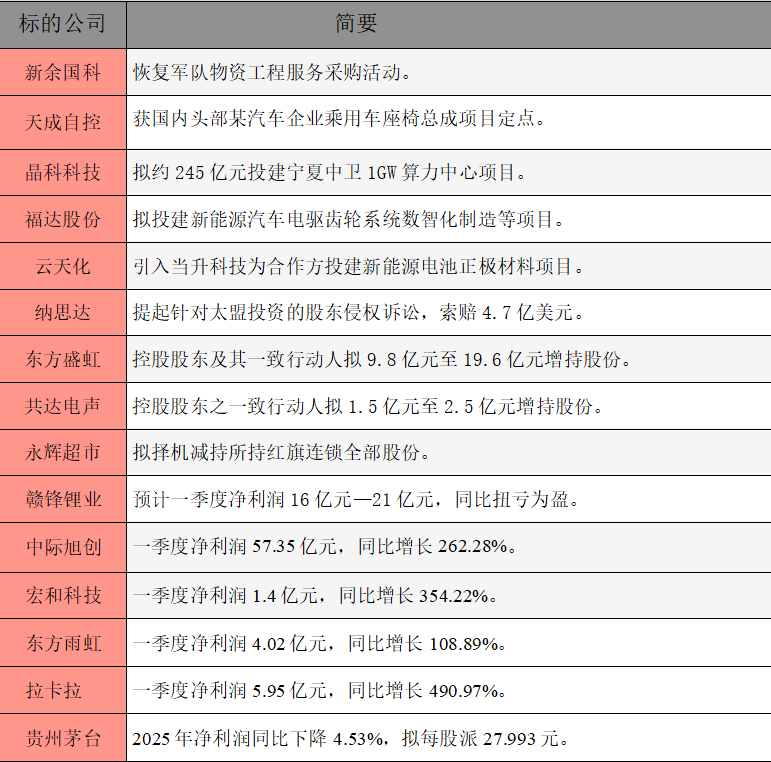This screenshot has height=762, width=771.
Task: Click the company cell 东方雨虹
Action: [63, 643]
